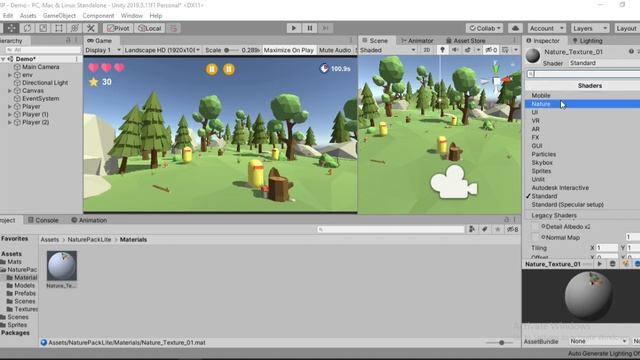Image resolution: width=640 pixels, height=360 pixels.
Task: Toggle Maximize On Play
Action: (289, 50)
